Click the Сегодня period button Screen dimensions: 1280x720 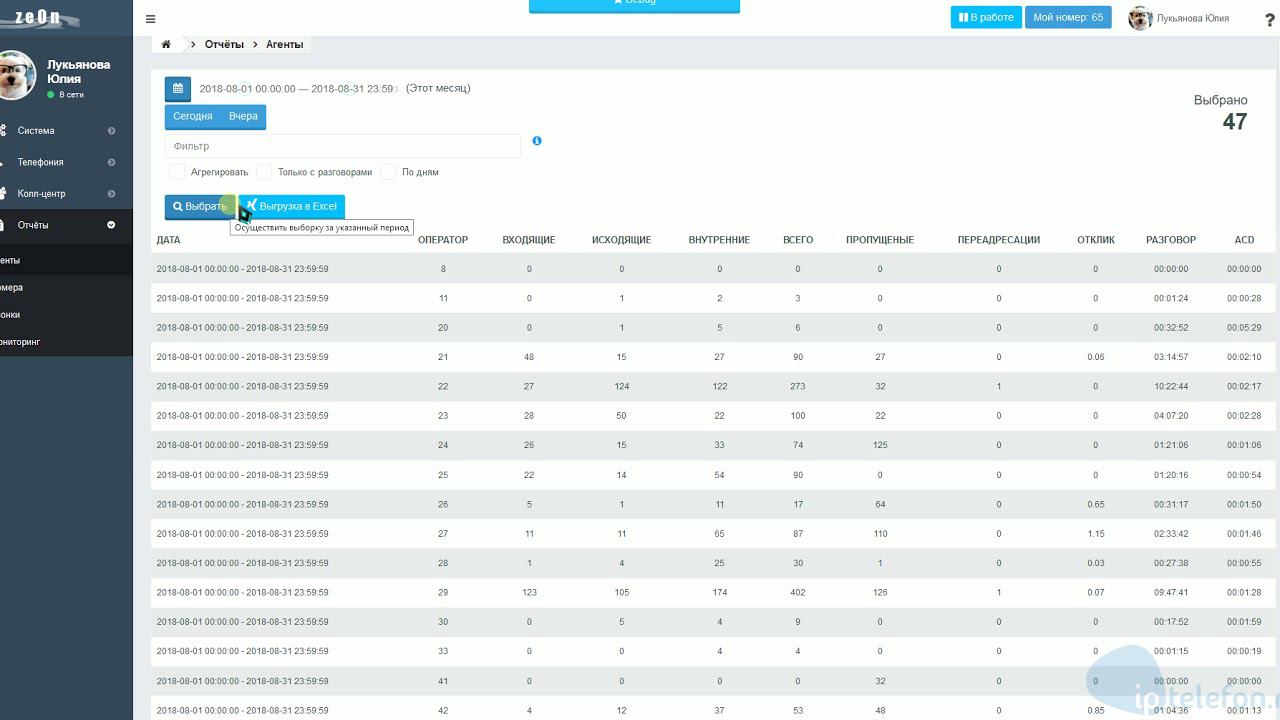pos(193,116)
